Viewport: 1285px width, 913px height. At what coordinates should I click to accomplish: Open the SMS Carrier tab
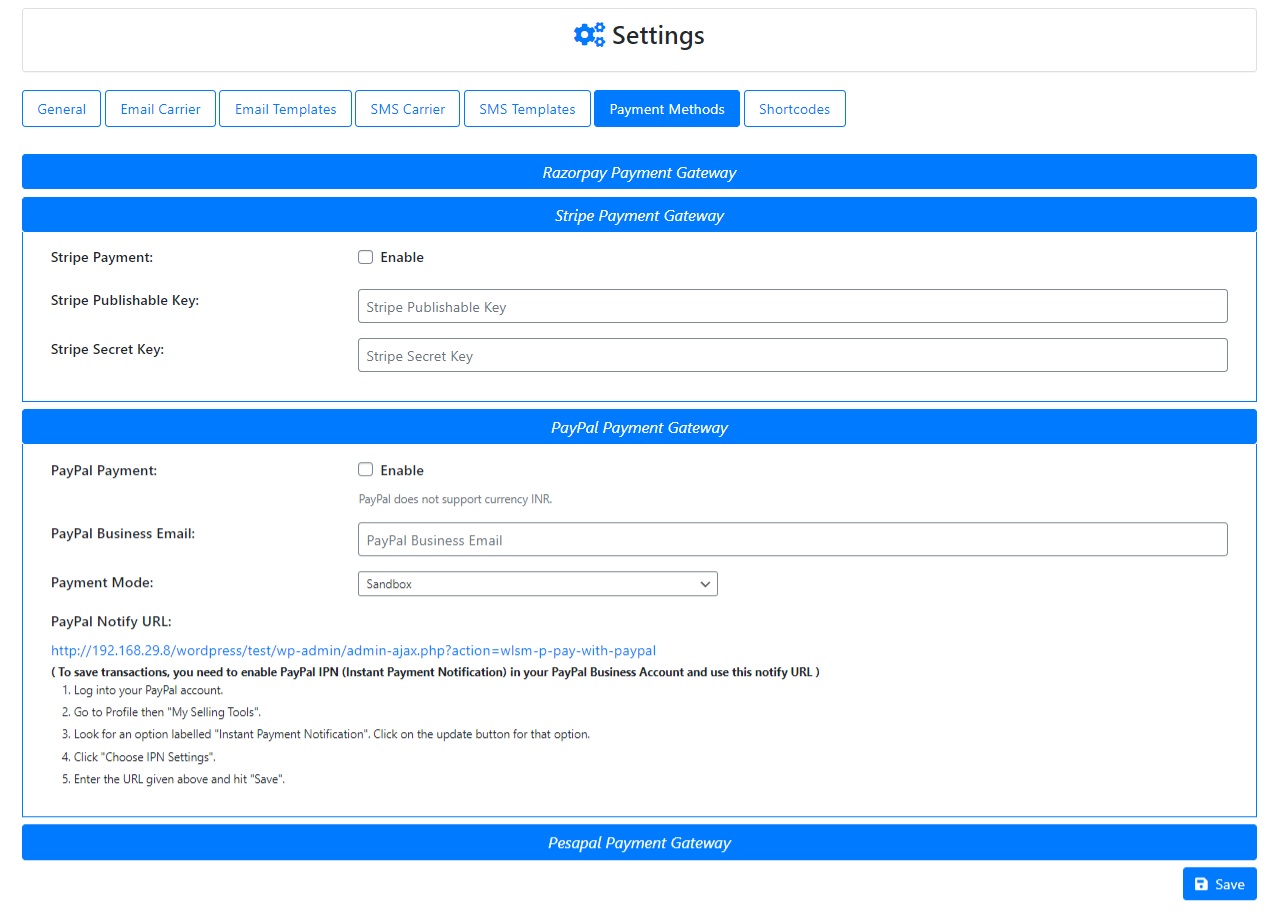coord(407,108)
